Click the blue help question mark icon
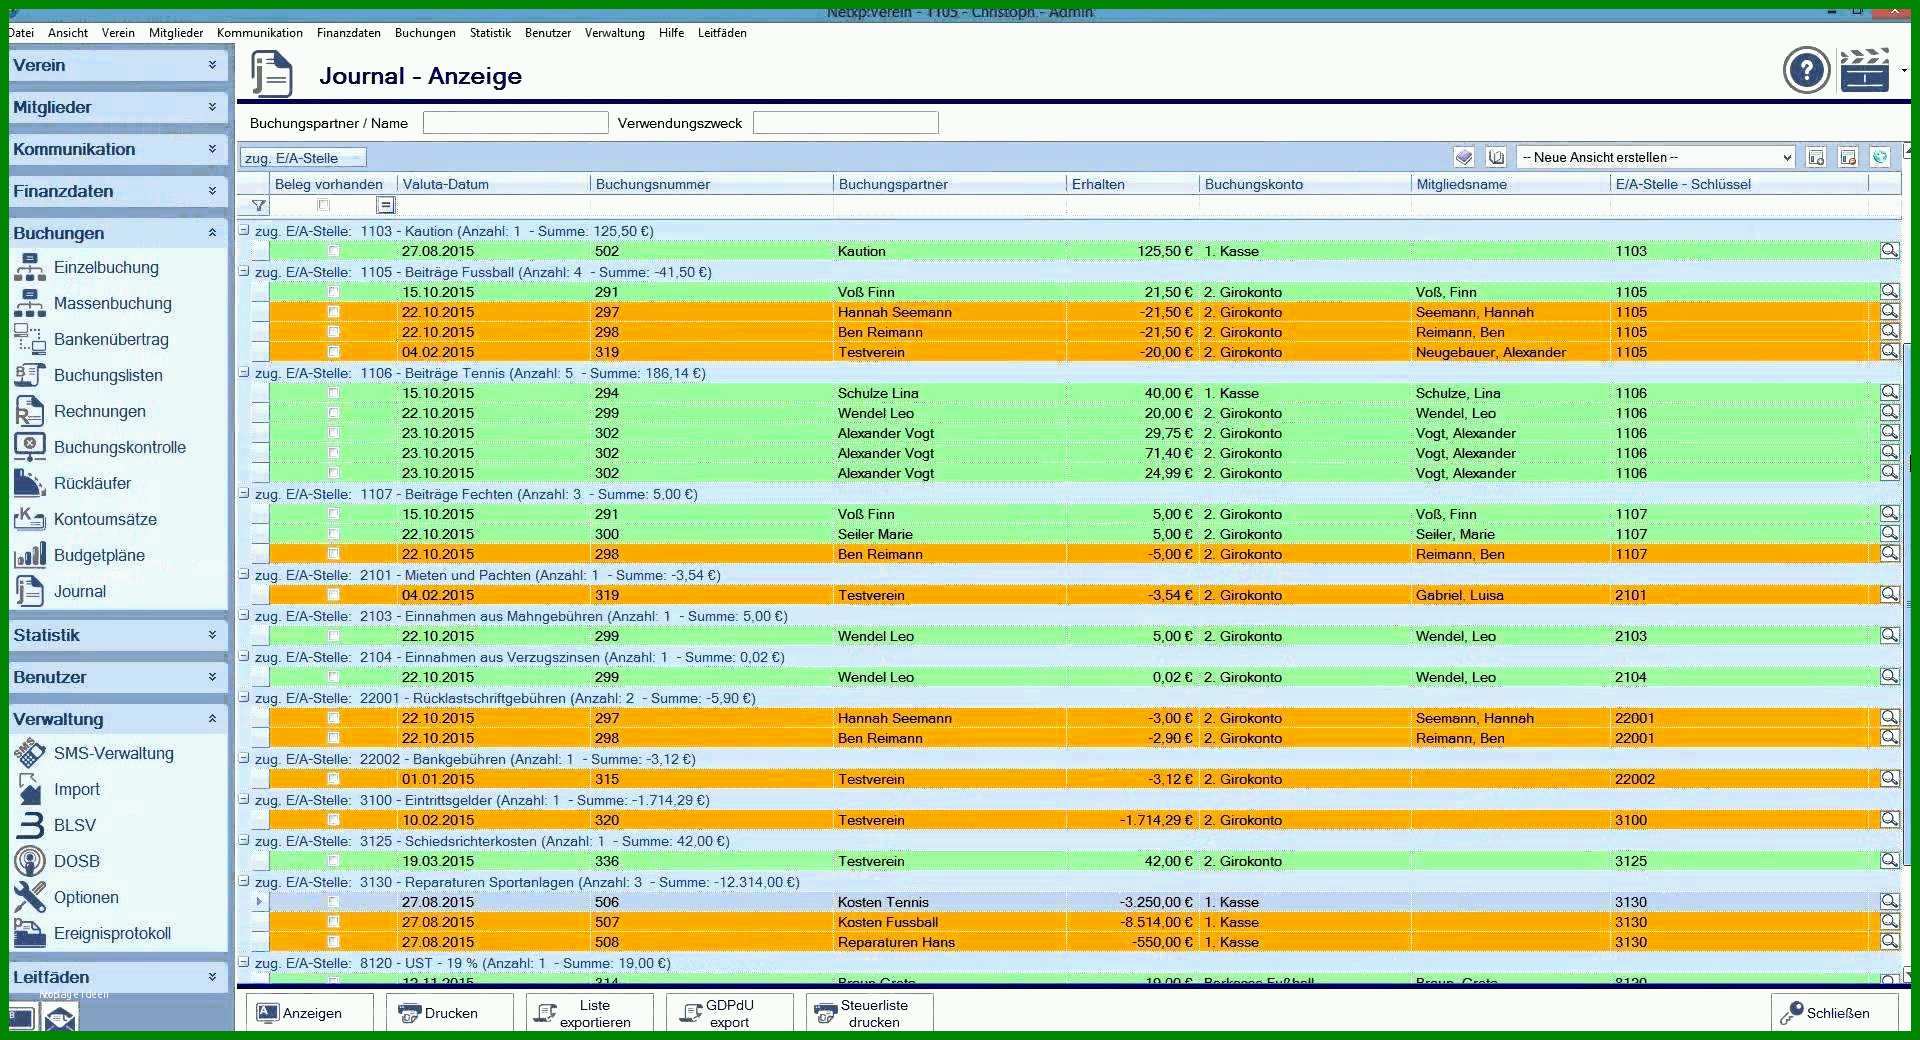1920x1040 pixels. [1806, 70]
